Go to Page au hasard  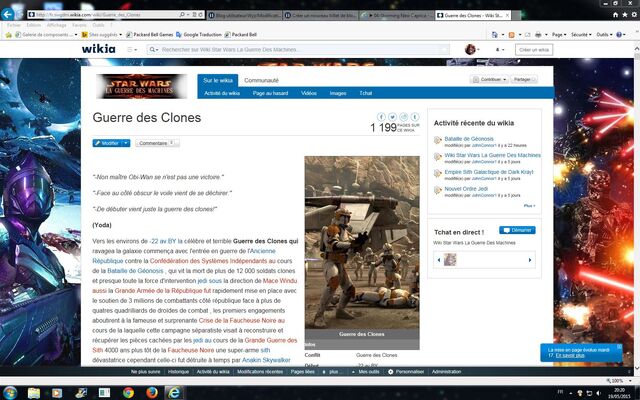point(270,93)
